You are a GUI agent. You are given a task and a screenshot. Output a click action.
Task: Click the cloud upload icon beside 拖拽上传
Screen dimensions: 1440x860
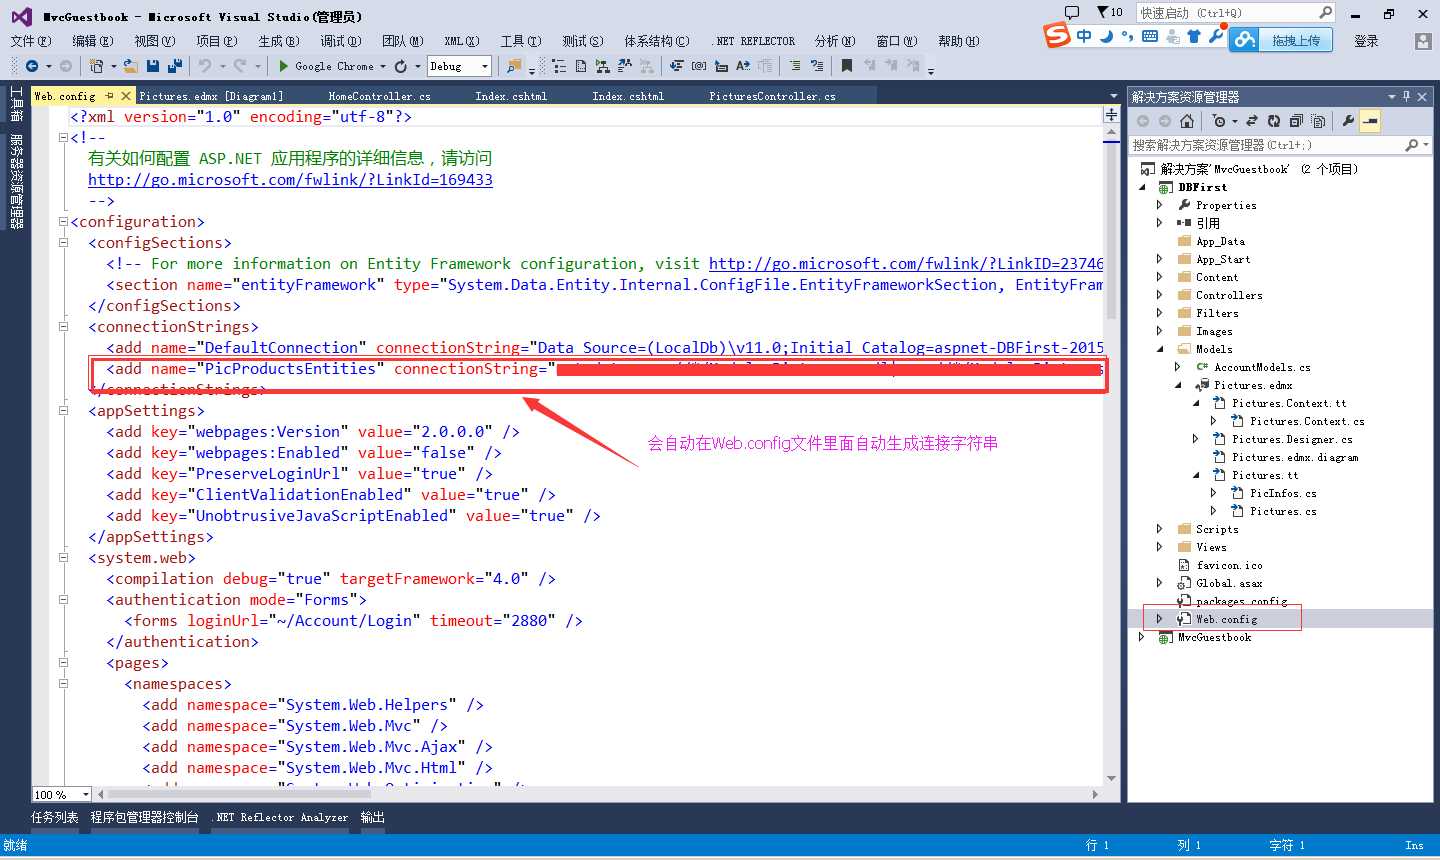point(1244,40)
